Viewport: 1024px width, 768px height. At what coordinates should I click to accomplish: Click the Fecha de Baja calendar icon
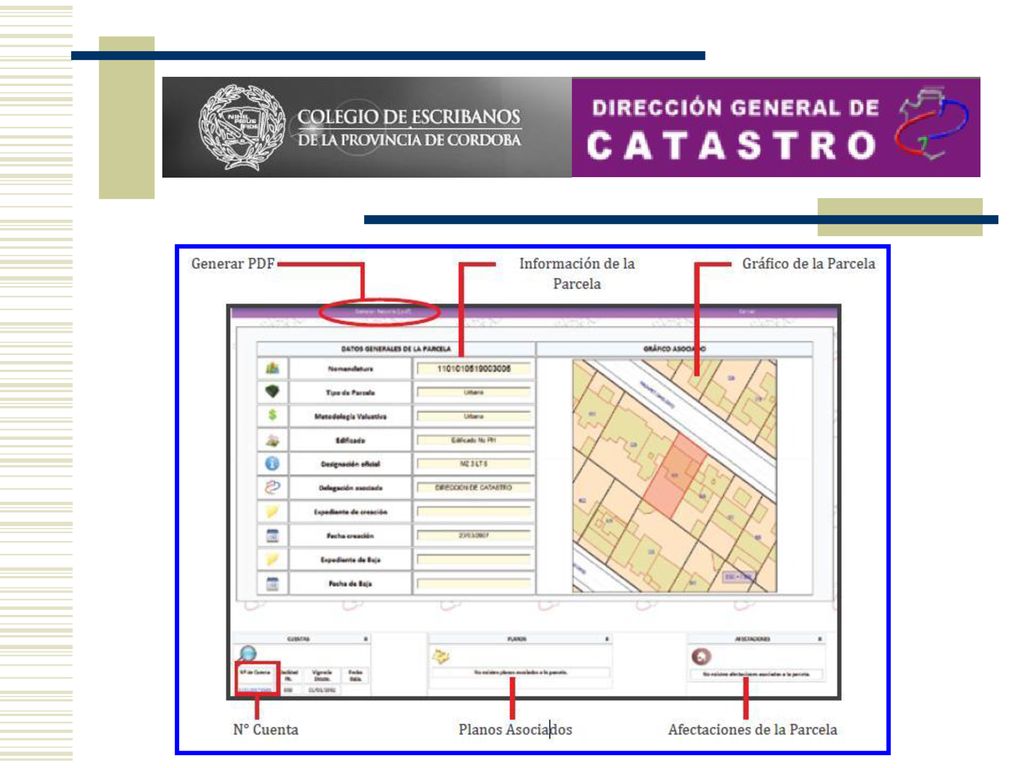coord(272,583)
